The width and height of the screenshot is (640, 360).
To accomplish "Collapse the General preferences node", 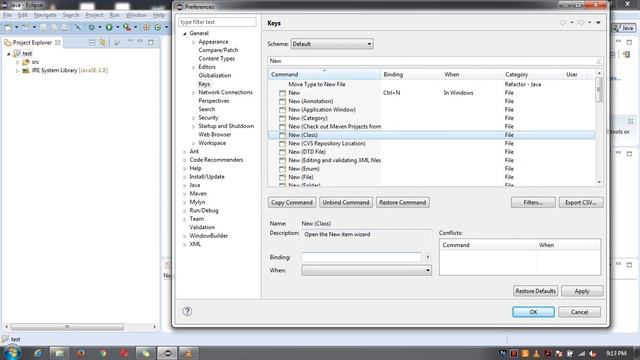I will [x=185, y=33].
